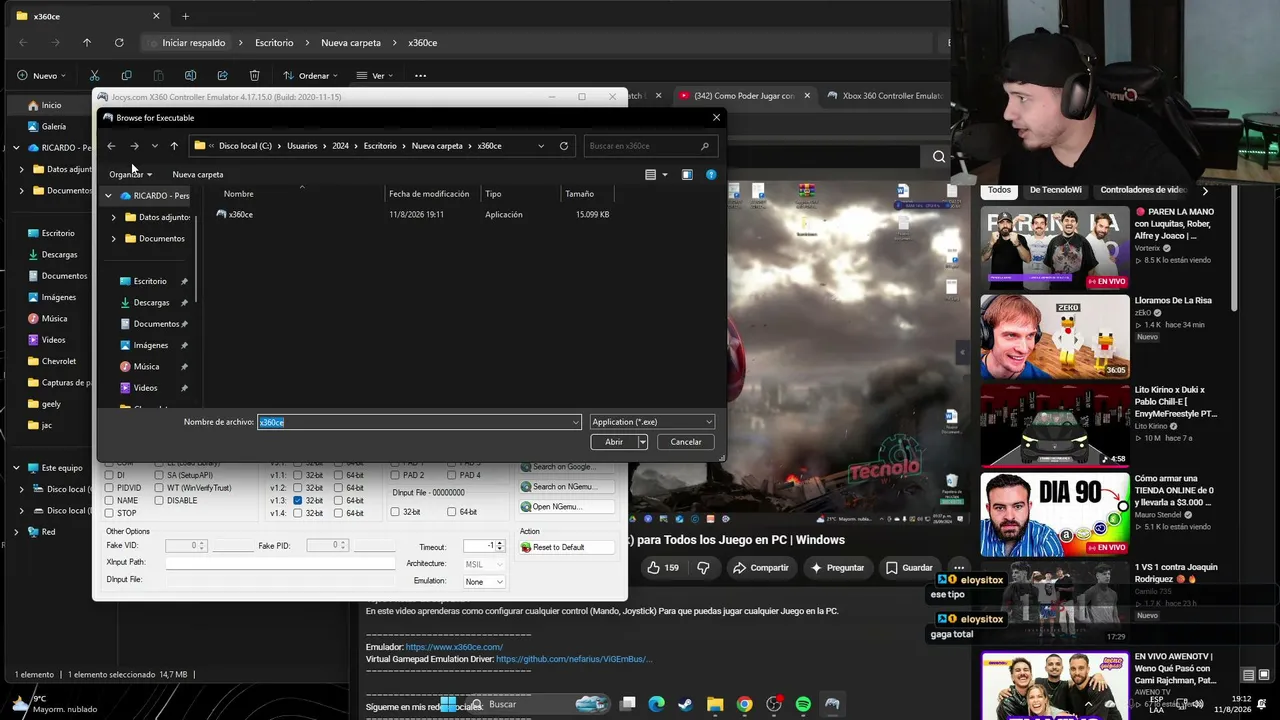
Task: Go up one level in Browse dialog
Action: point(174,146)
